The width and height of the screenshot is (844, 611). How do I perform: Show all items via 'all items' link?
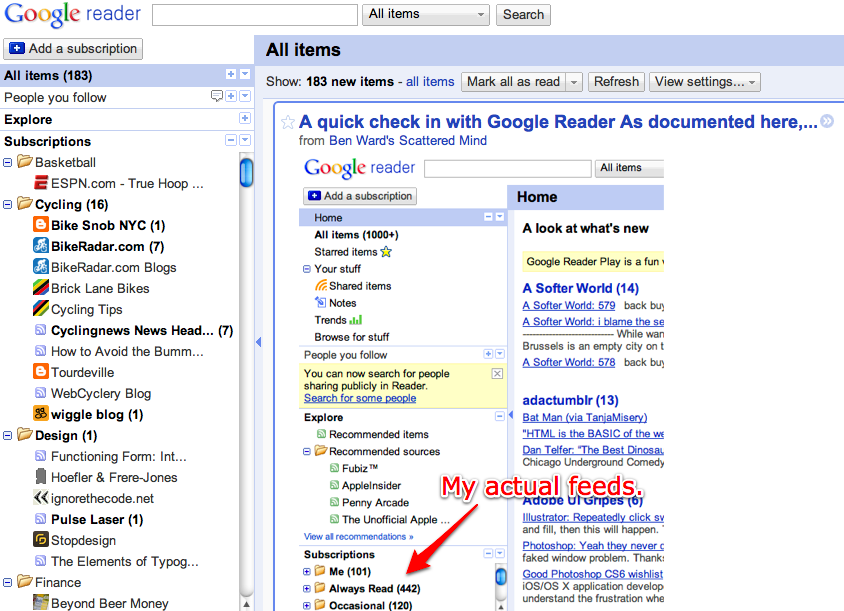tap(430, 82)
